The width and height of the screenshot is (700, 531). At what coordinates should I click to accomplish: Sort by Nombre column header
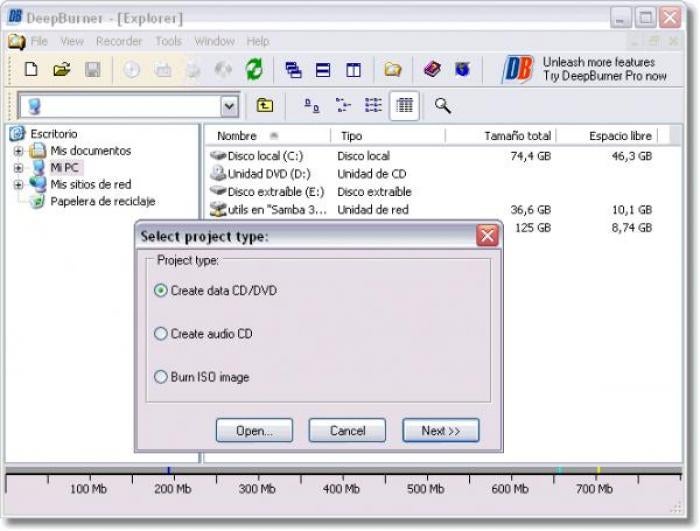point(268,136)
